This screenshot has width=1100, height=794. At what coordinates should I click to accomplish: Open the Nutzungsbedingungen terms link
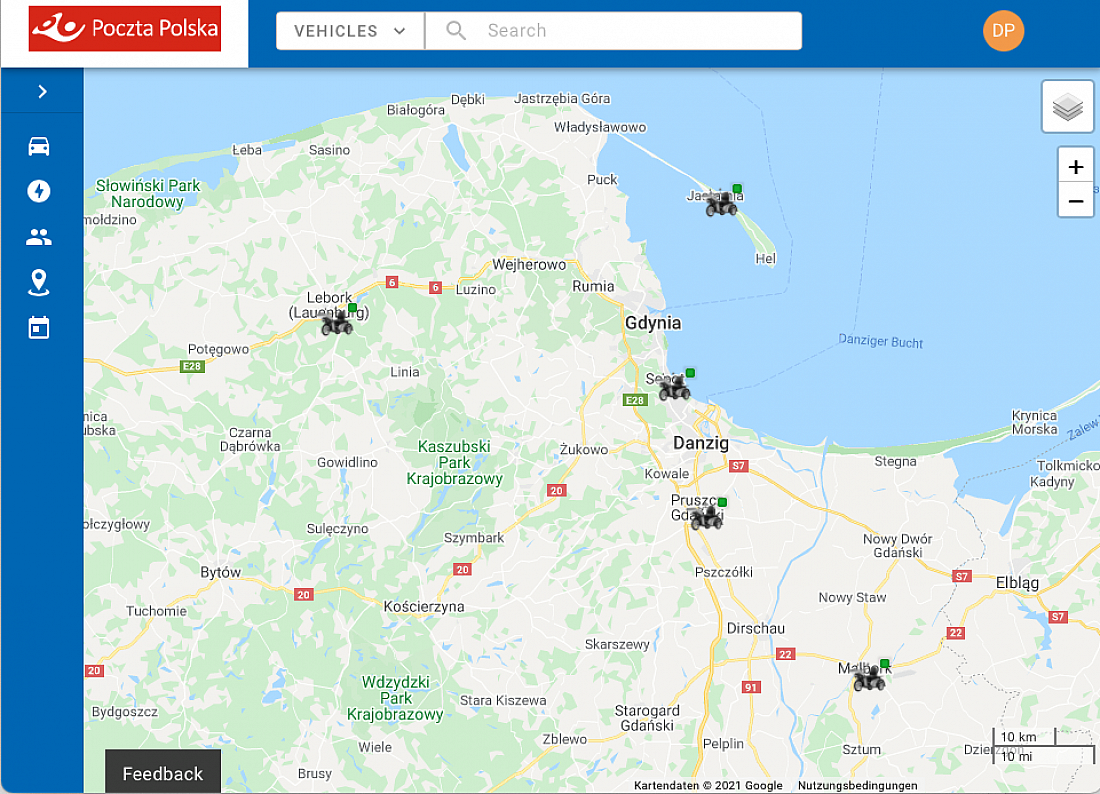click(857, 786)
